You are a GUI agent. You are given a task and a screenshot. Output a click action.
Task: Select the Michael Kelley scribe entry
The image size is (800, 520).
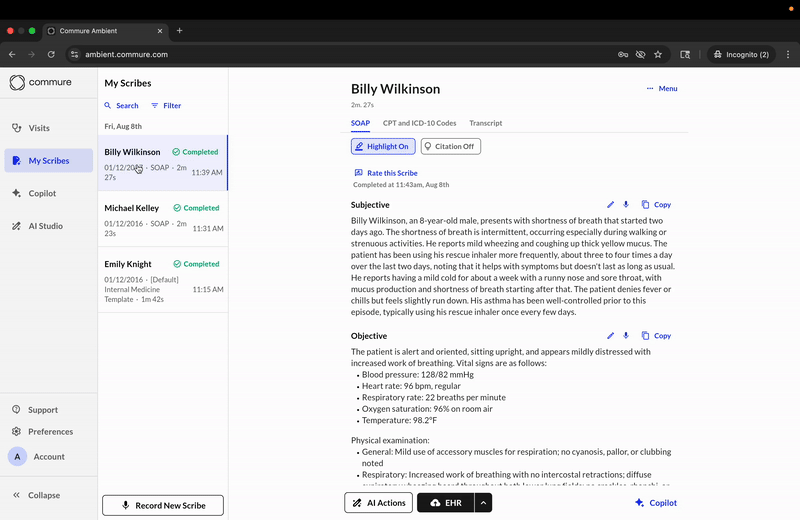(163, 219)
